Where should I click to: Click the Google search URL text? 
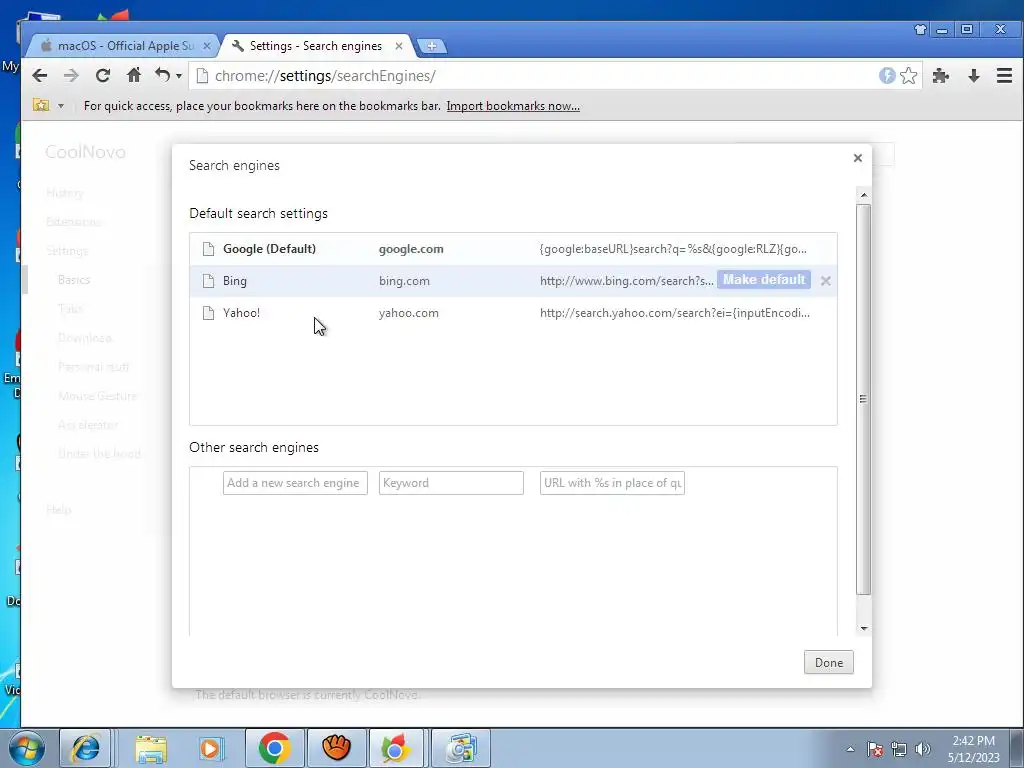click(x=673, y=249)
